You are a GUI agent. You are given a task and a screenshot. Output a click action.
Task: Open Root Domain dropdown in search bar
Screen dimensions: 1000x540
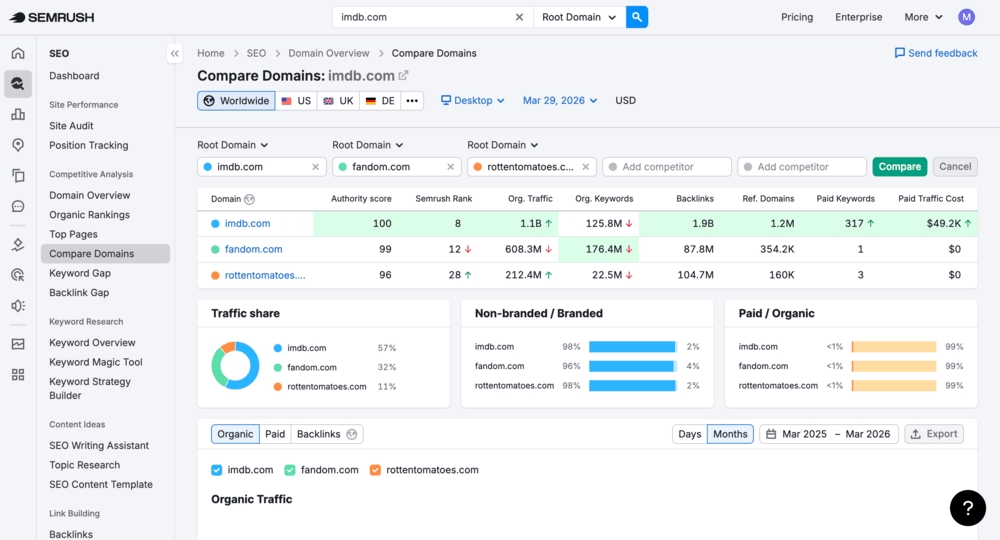[x=579, y=17]
